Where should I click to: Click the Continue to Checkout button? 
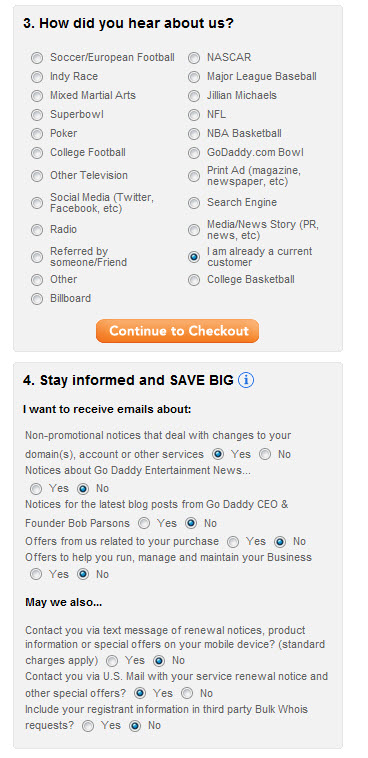[177, 331]
